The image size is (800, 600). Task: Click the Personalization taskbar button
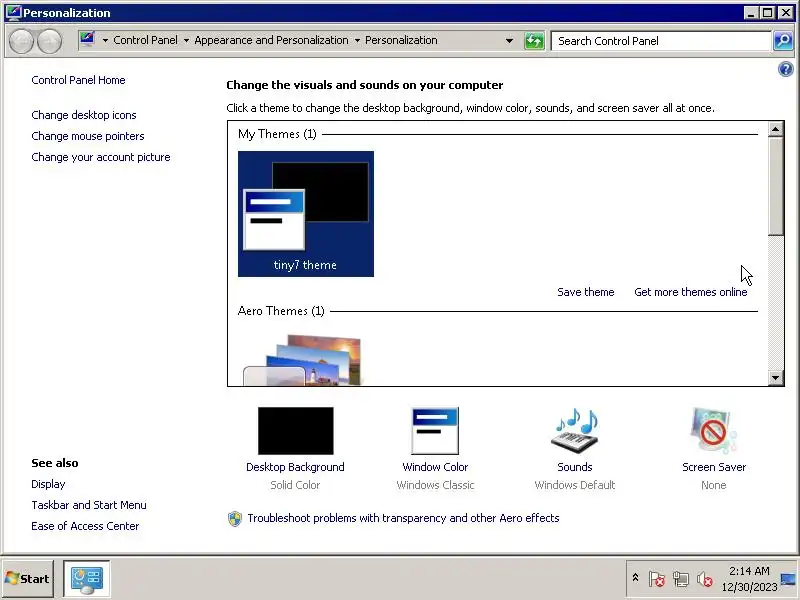[x=87, y=579]
